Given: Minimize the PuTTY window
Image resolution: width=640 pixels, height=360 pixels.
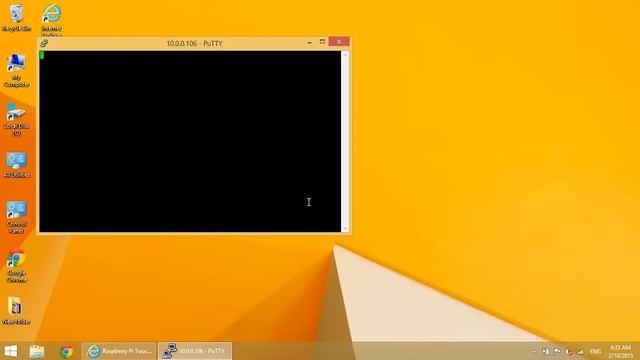Looking at the screenshot, I should (309, 42).
